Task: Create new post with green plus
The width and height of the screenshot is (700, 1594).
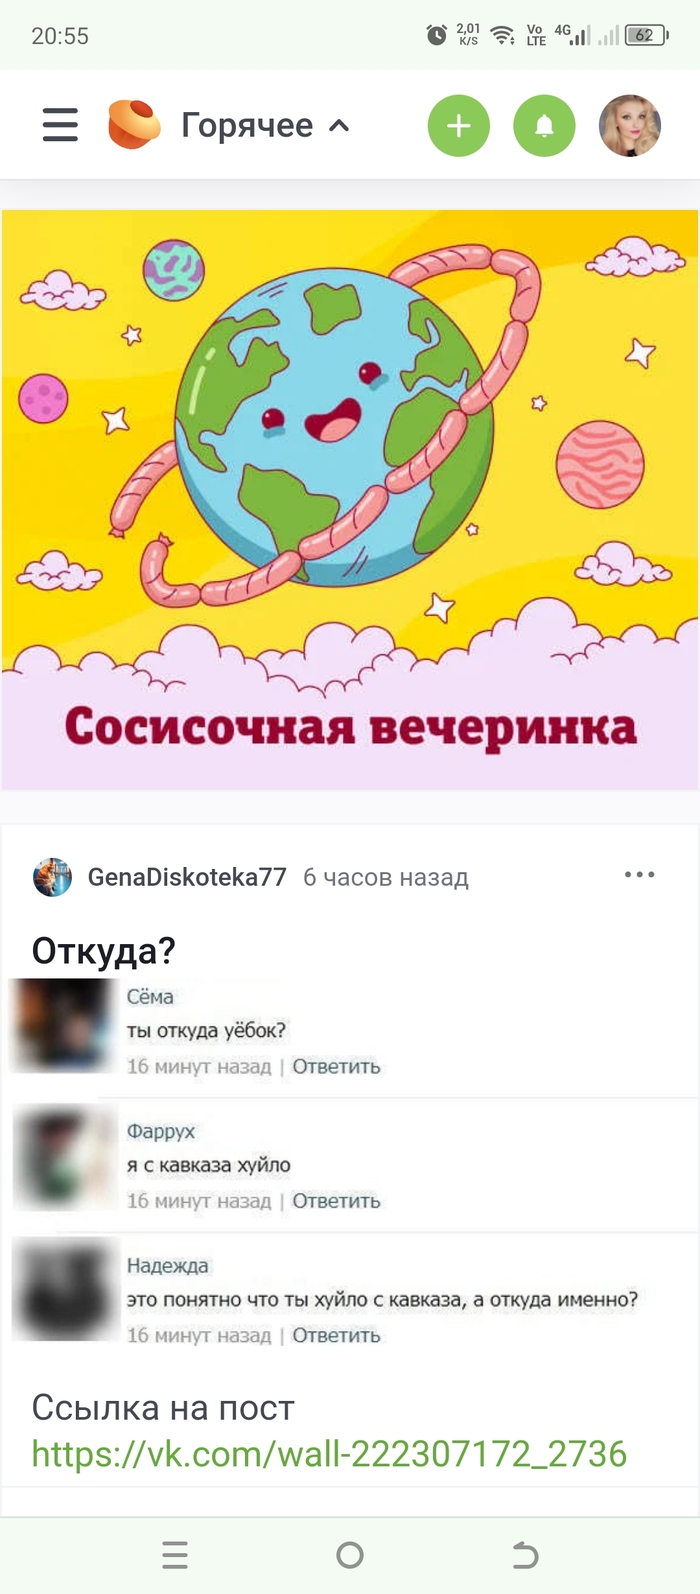Action: [x=459, y=125]
